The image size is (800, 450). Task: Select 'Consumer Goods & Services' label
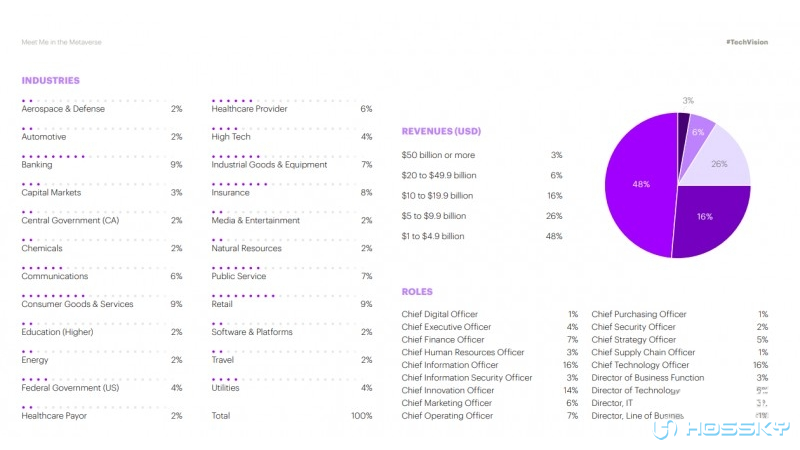coord(78,304)
